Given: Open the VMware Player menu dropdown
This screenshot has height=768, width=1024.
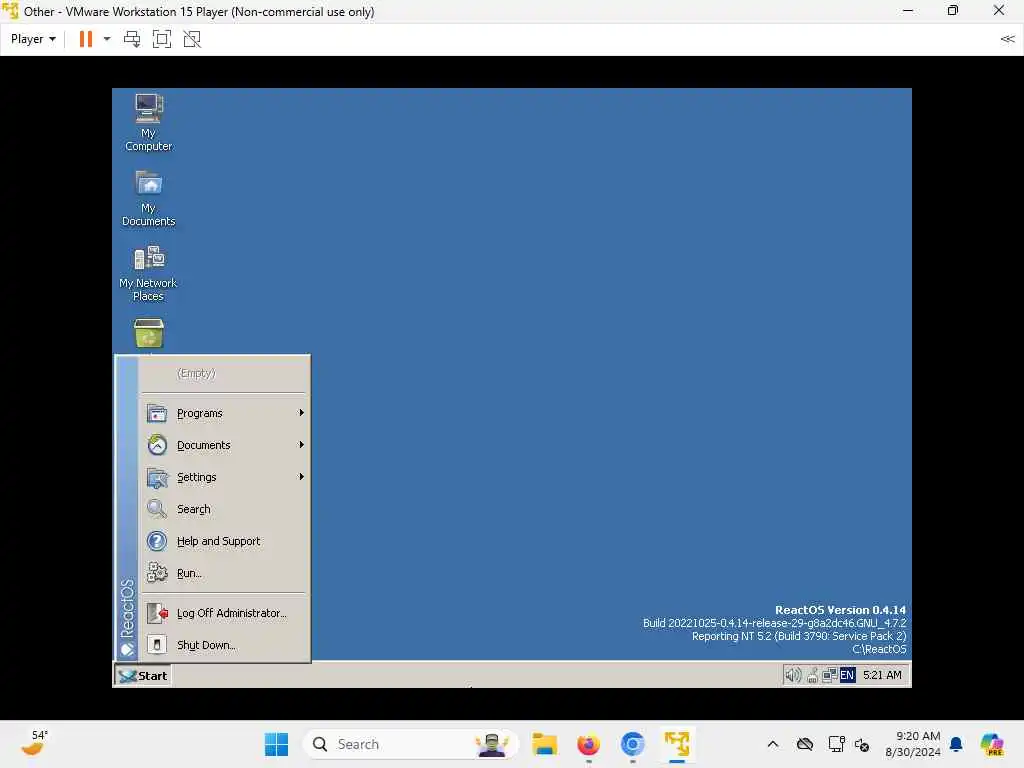Looking at the screenshot, I should point(33,39).
